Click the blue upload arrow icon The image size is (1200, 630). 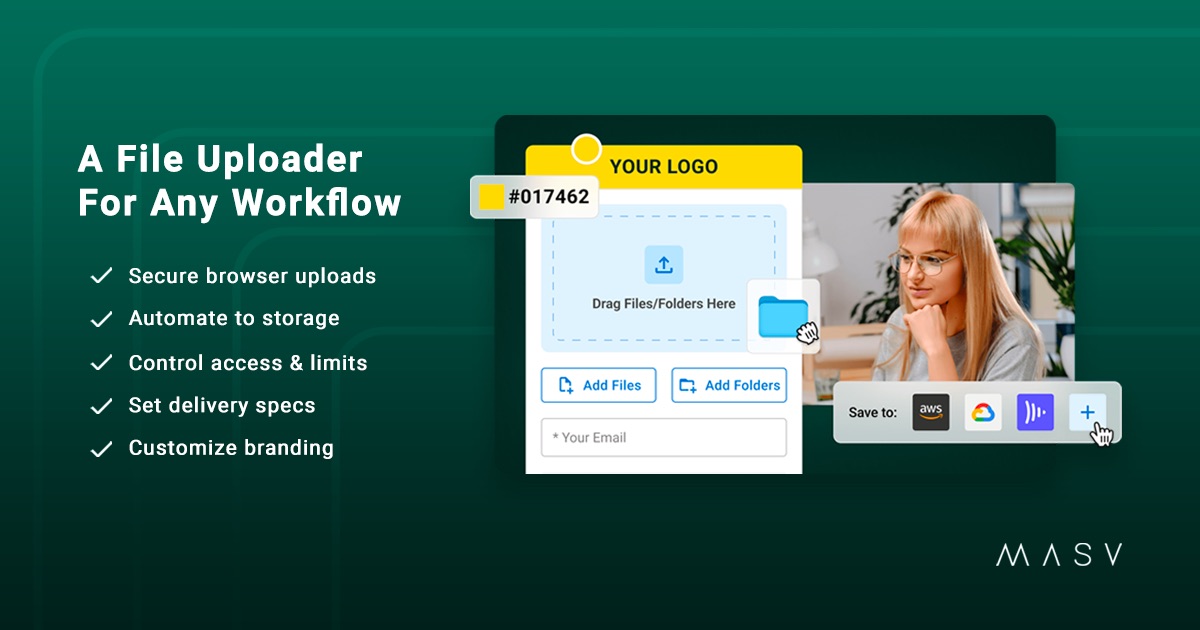tap(663, 265)
